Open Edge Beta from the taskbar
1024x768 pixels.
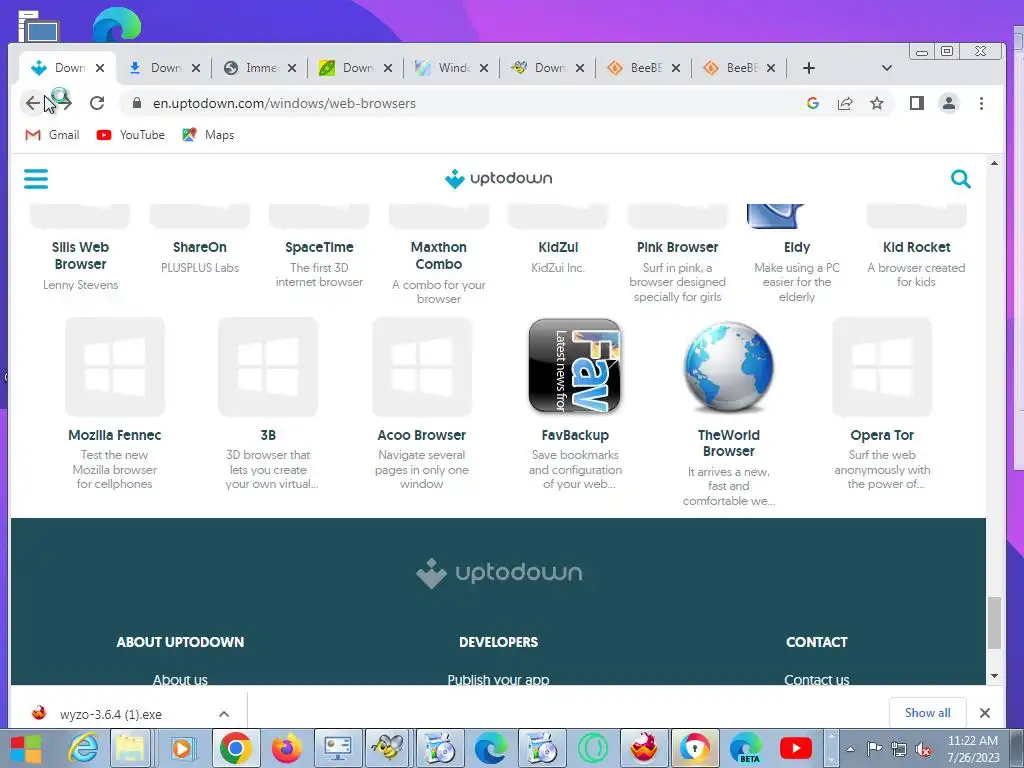pyautogui.click(x=746, y=748)
